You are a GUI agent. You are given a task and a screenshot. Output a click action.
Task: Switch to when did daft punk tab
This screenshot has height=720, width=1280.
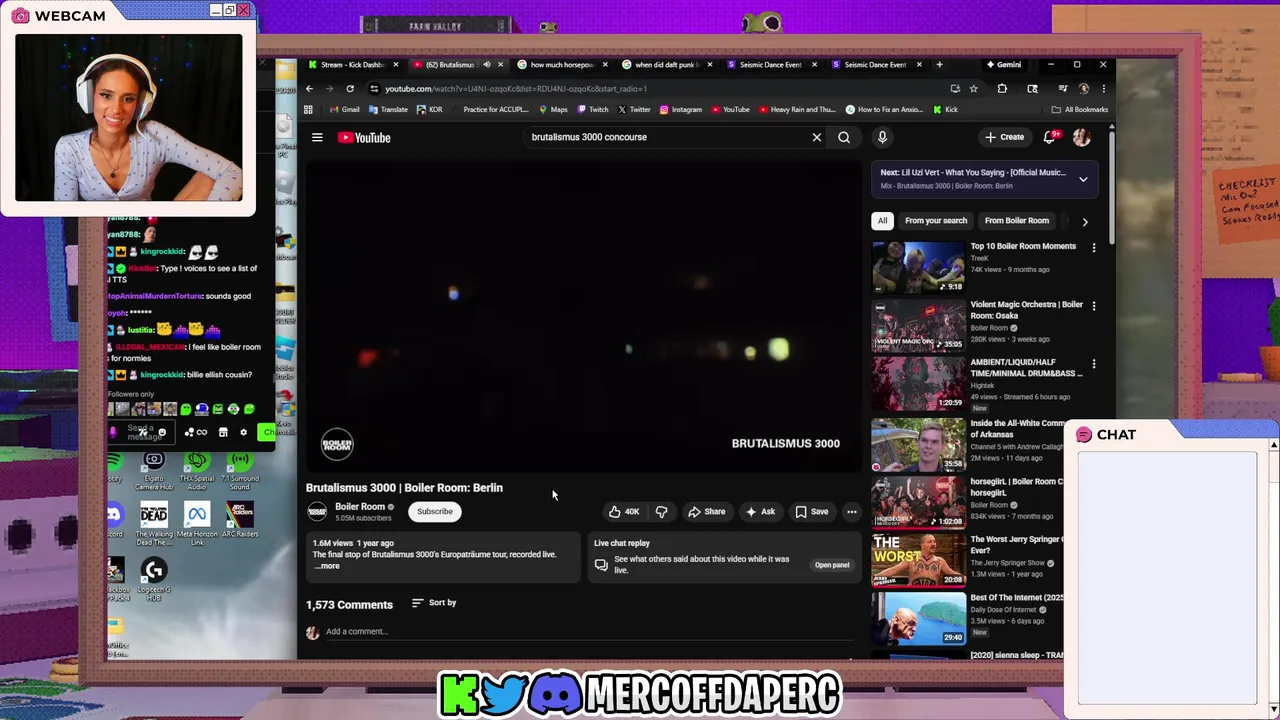666,65
